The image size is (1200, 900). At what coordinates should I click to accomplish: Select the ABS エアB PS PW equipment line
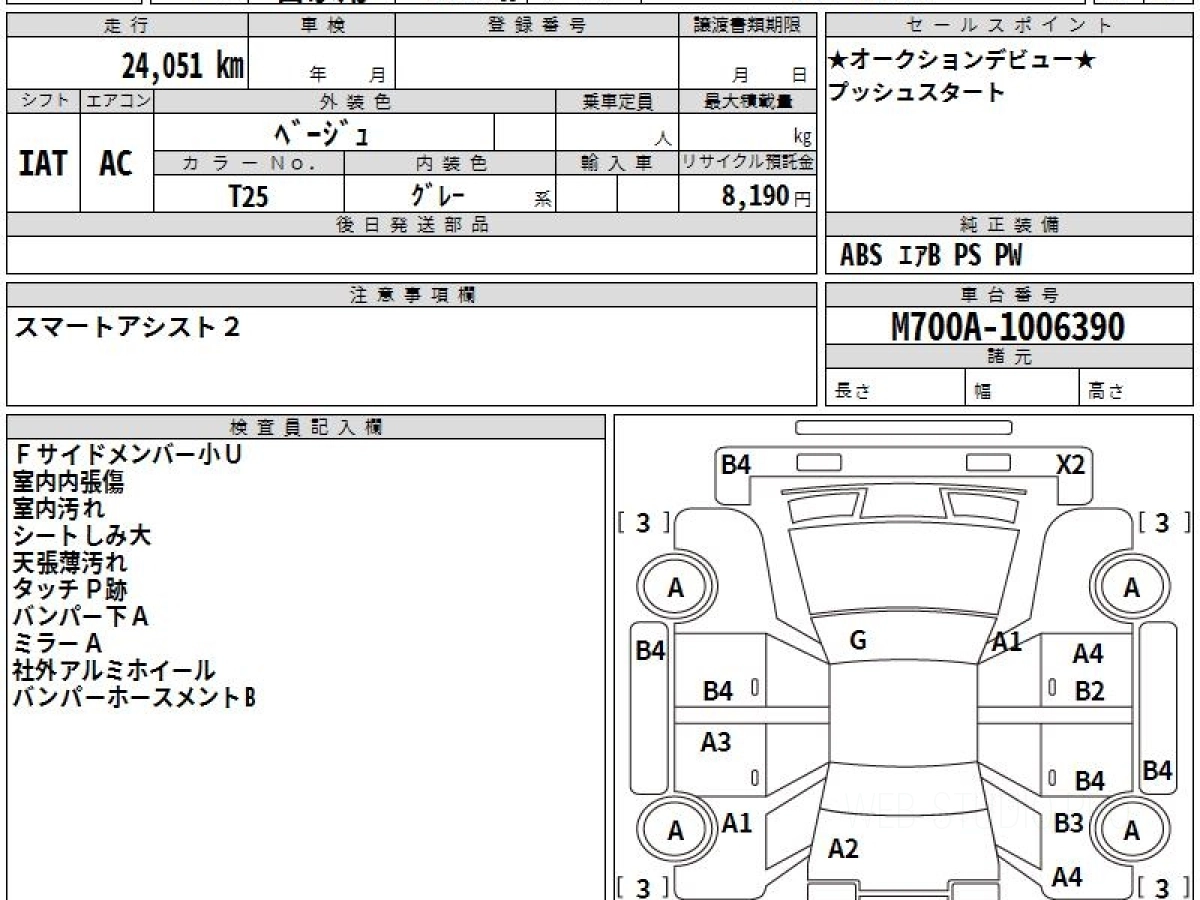pos(931,256)
